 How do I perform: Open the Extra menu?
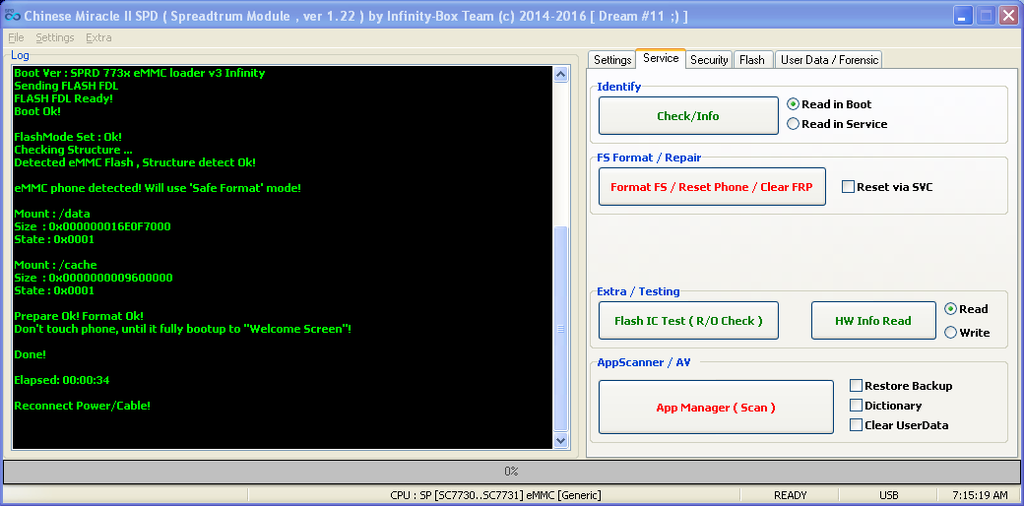99,38
